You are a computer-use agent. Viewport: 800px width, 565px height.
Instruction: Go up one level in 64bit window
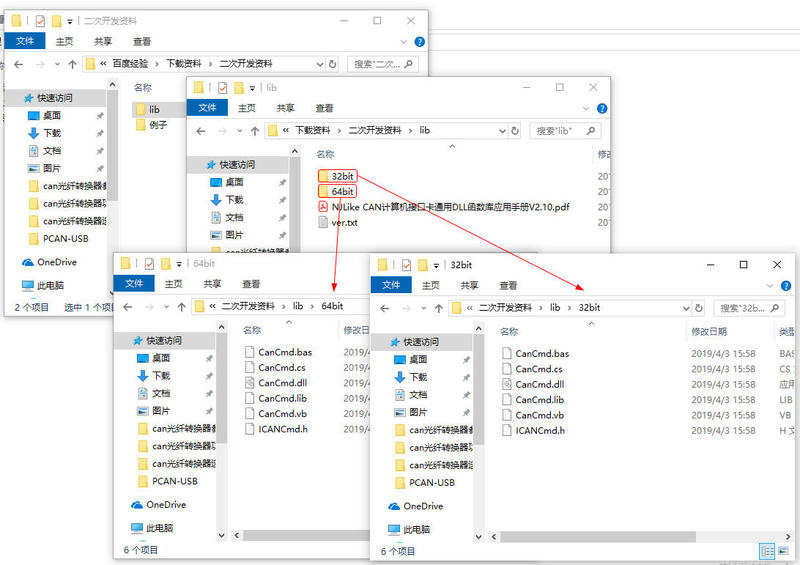tap(181, 307)
